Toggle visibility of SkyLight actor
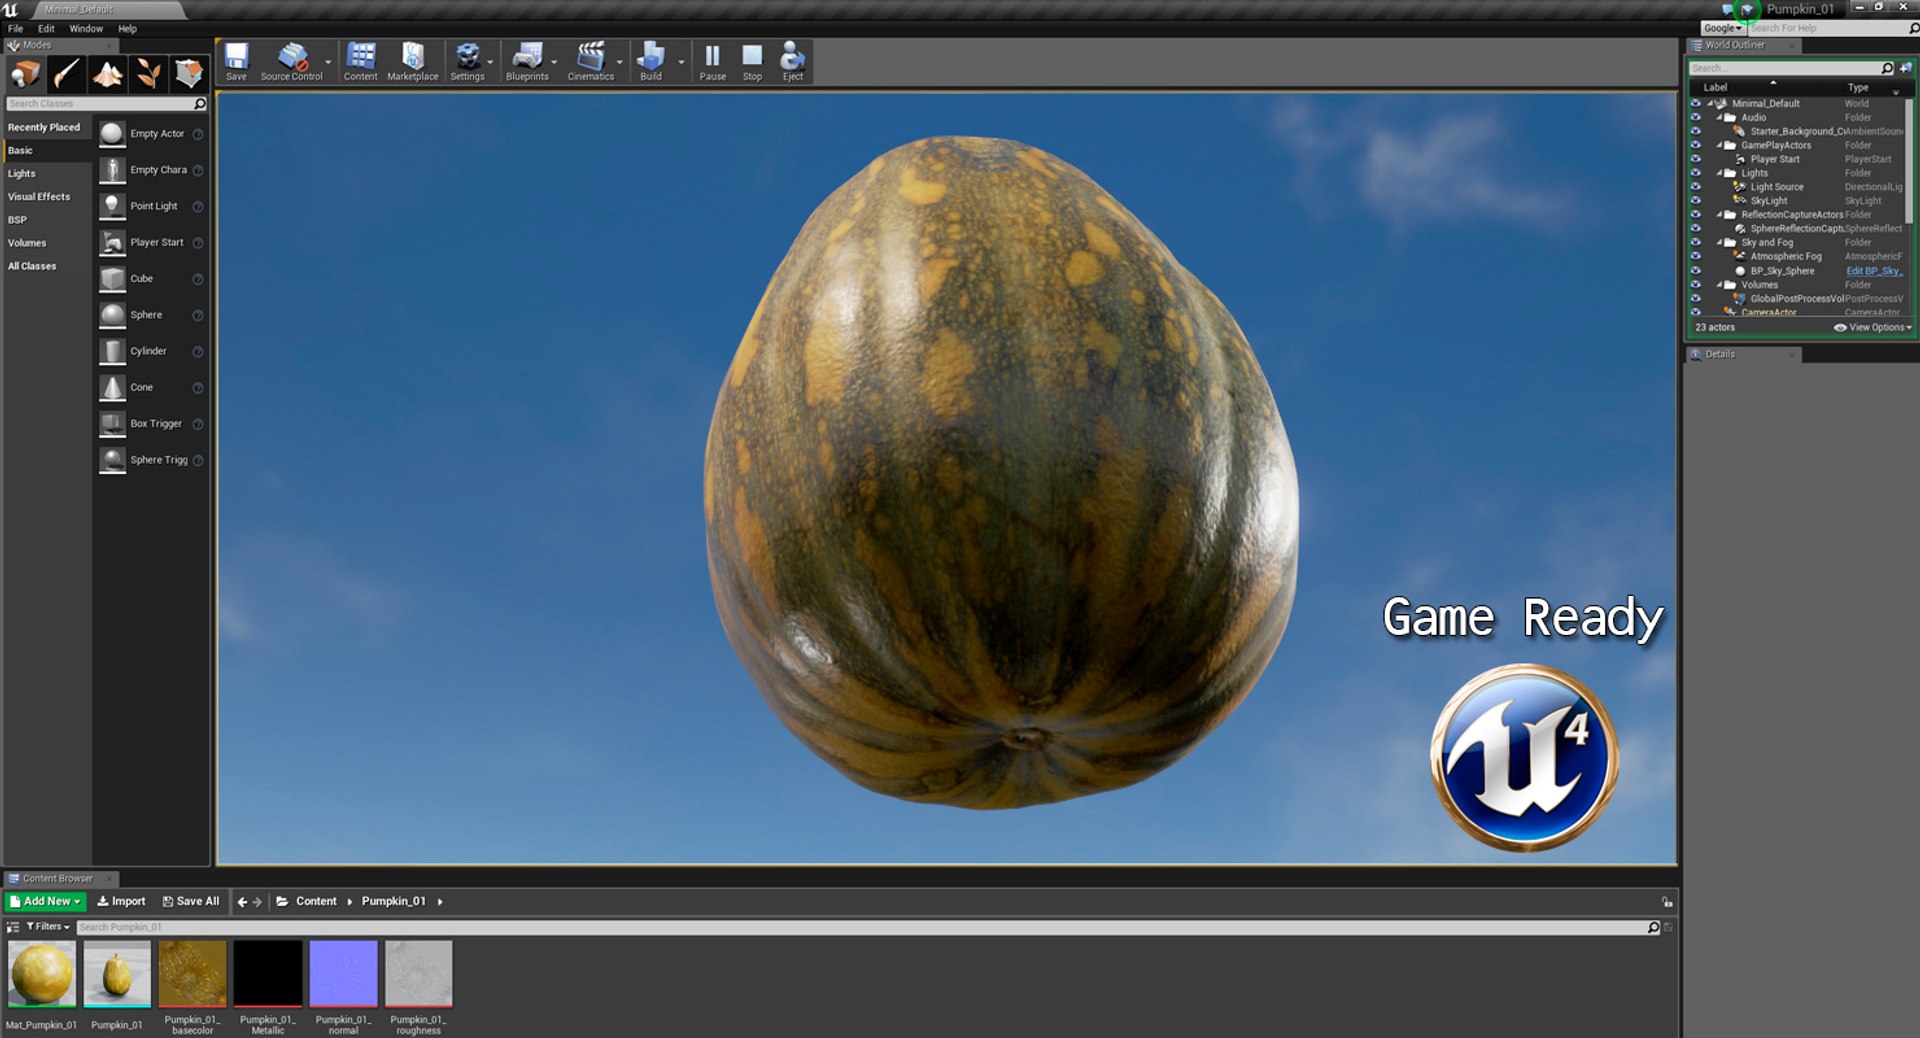1920x1038 pixels. click(1695, 201)
